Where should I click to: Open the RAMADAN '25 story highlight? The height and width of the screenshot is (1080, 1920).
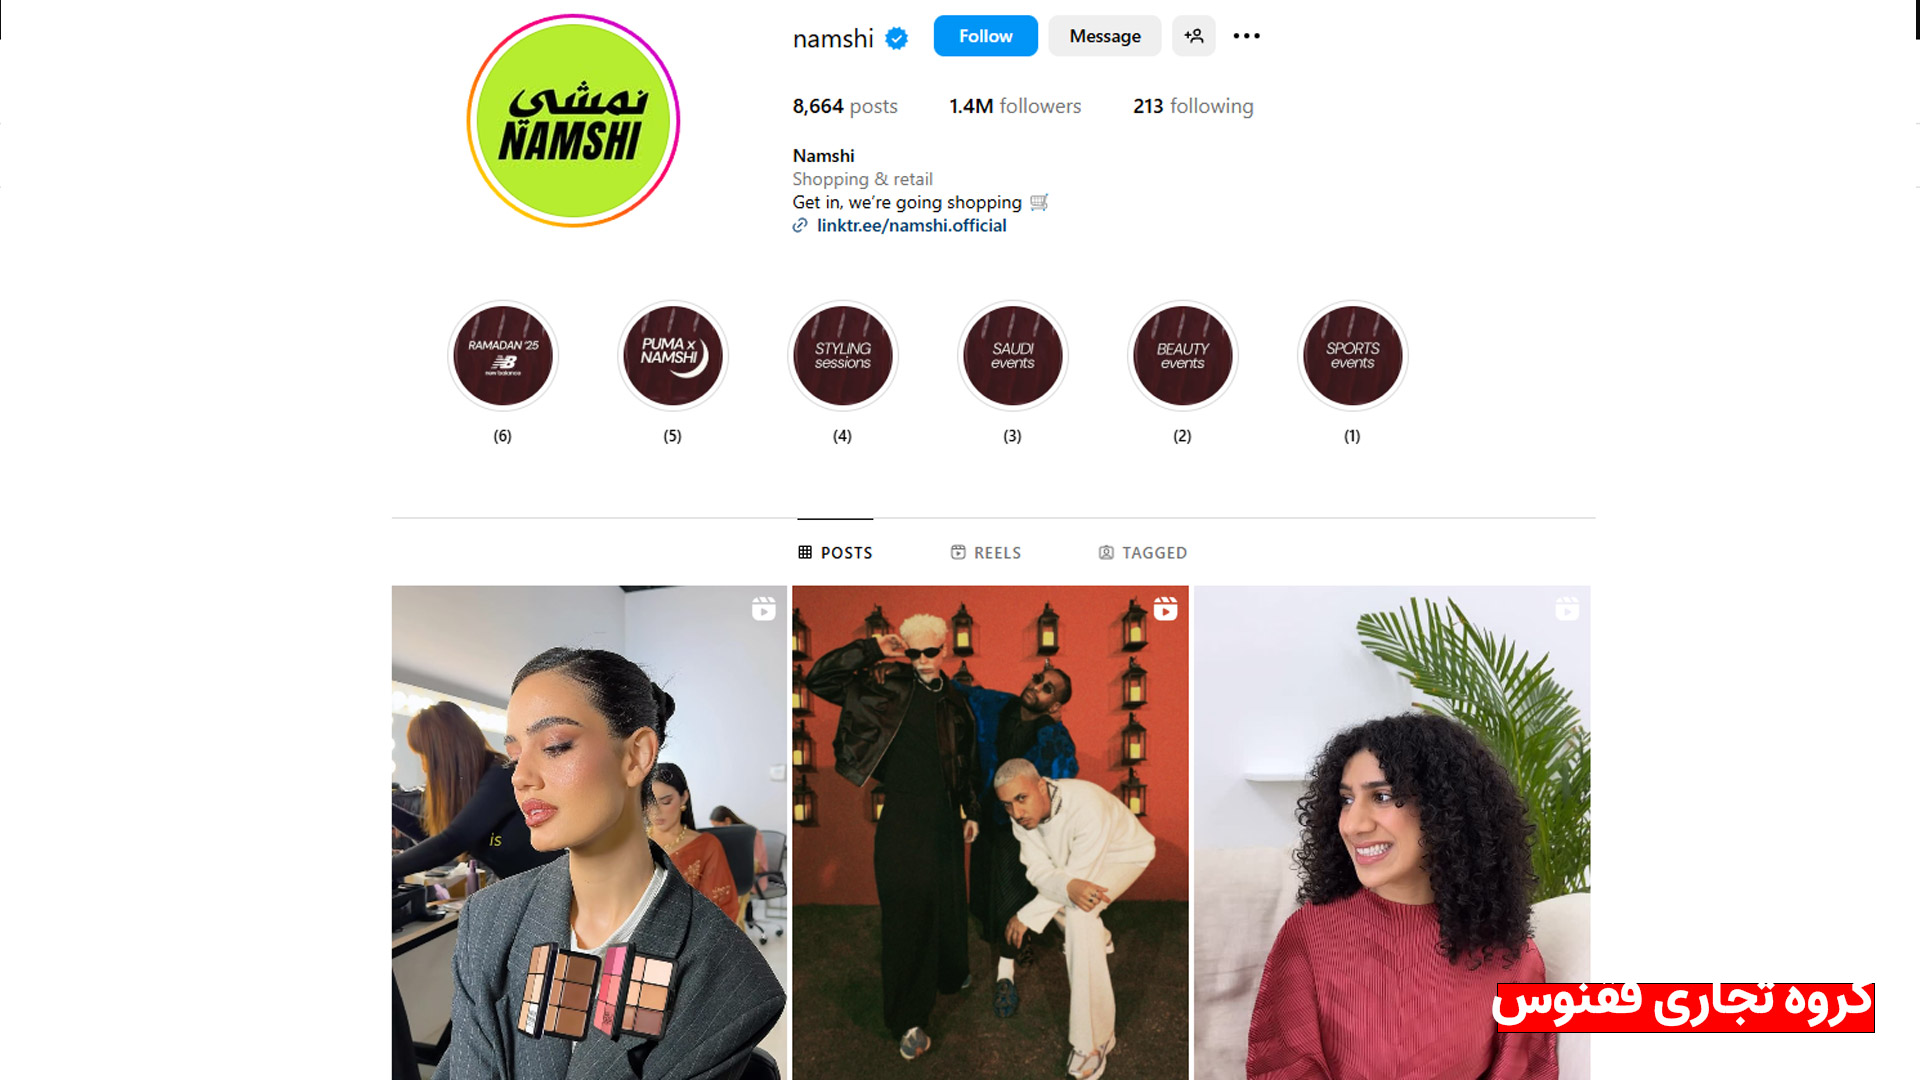tap(503, 356)
